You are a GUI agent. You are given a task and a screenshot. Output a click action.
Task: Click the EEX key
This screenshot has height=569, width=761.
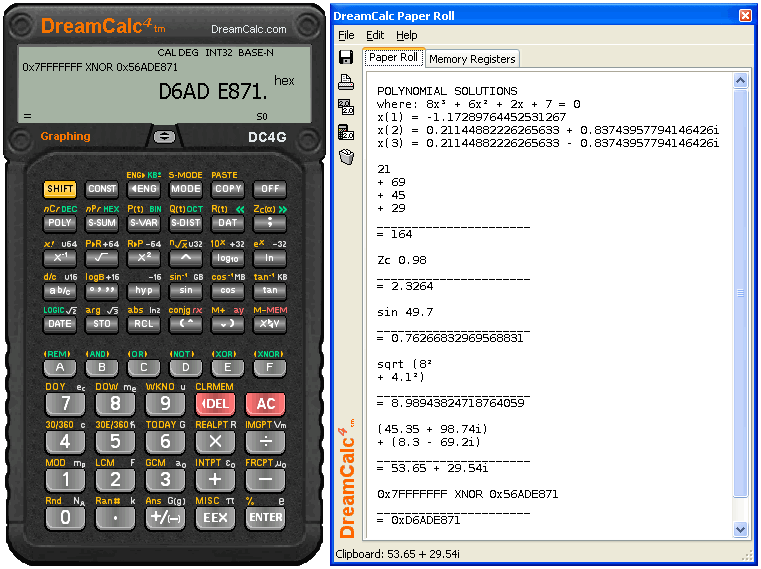[215, 518]
